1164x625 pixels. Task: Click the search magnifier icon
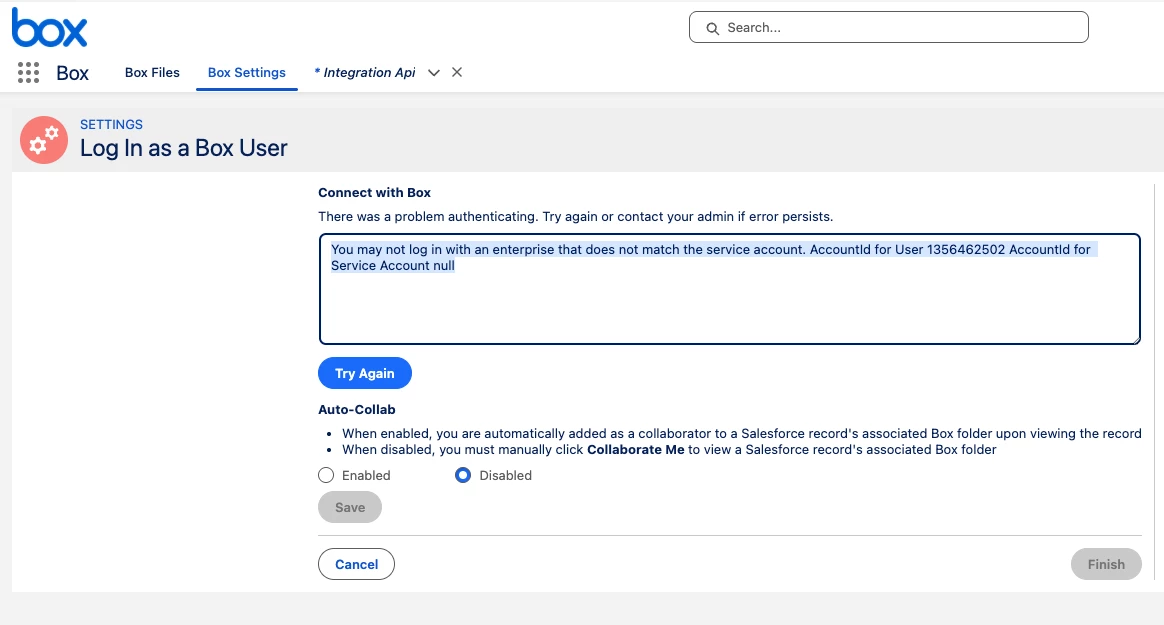pyautogui.click(x=712, y=28)
